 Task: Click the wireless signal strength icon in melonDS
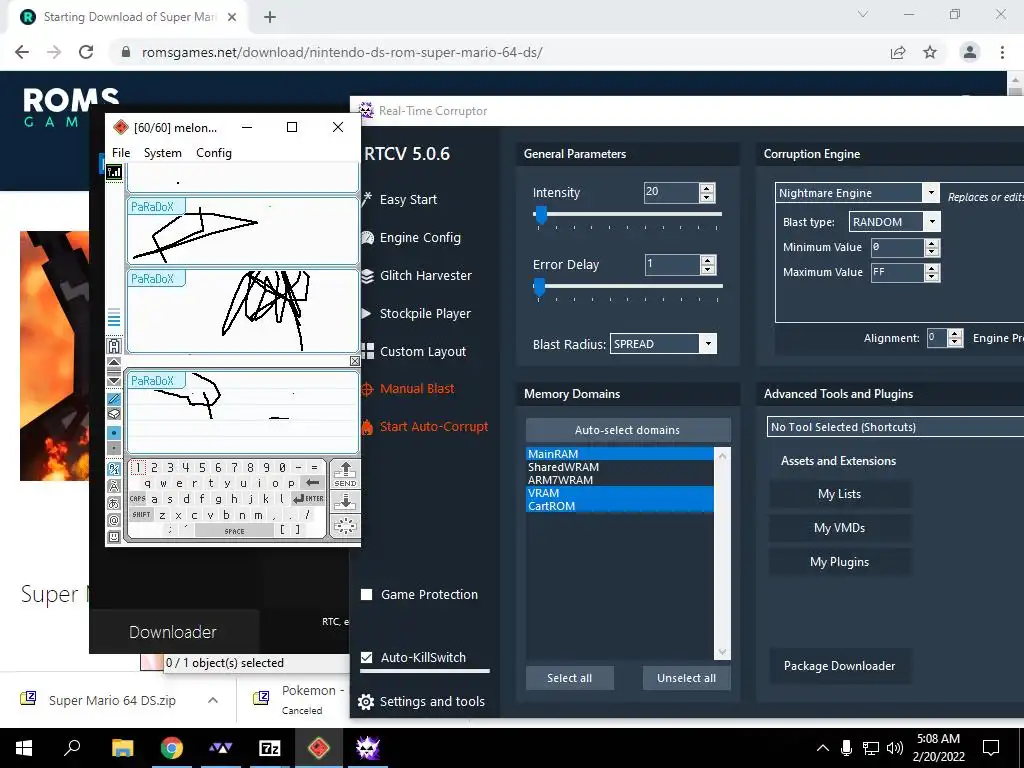click(x=114, y=172)
